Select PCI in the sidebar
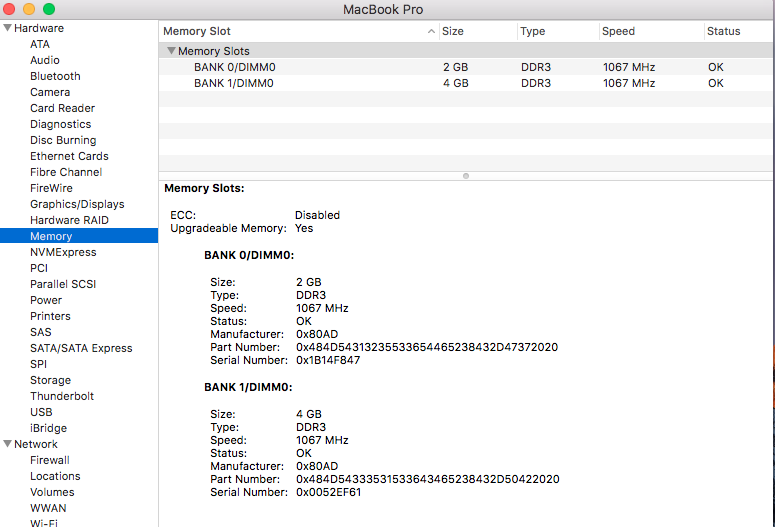The height and width of the screenshot is (527, 775). point(39,268)
